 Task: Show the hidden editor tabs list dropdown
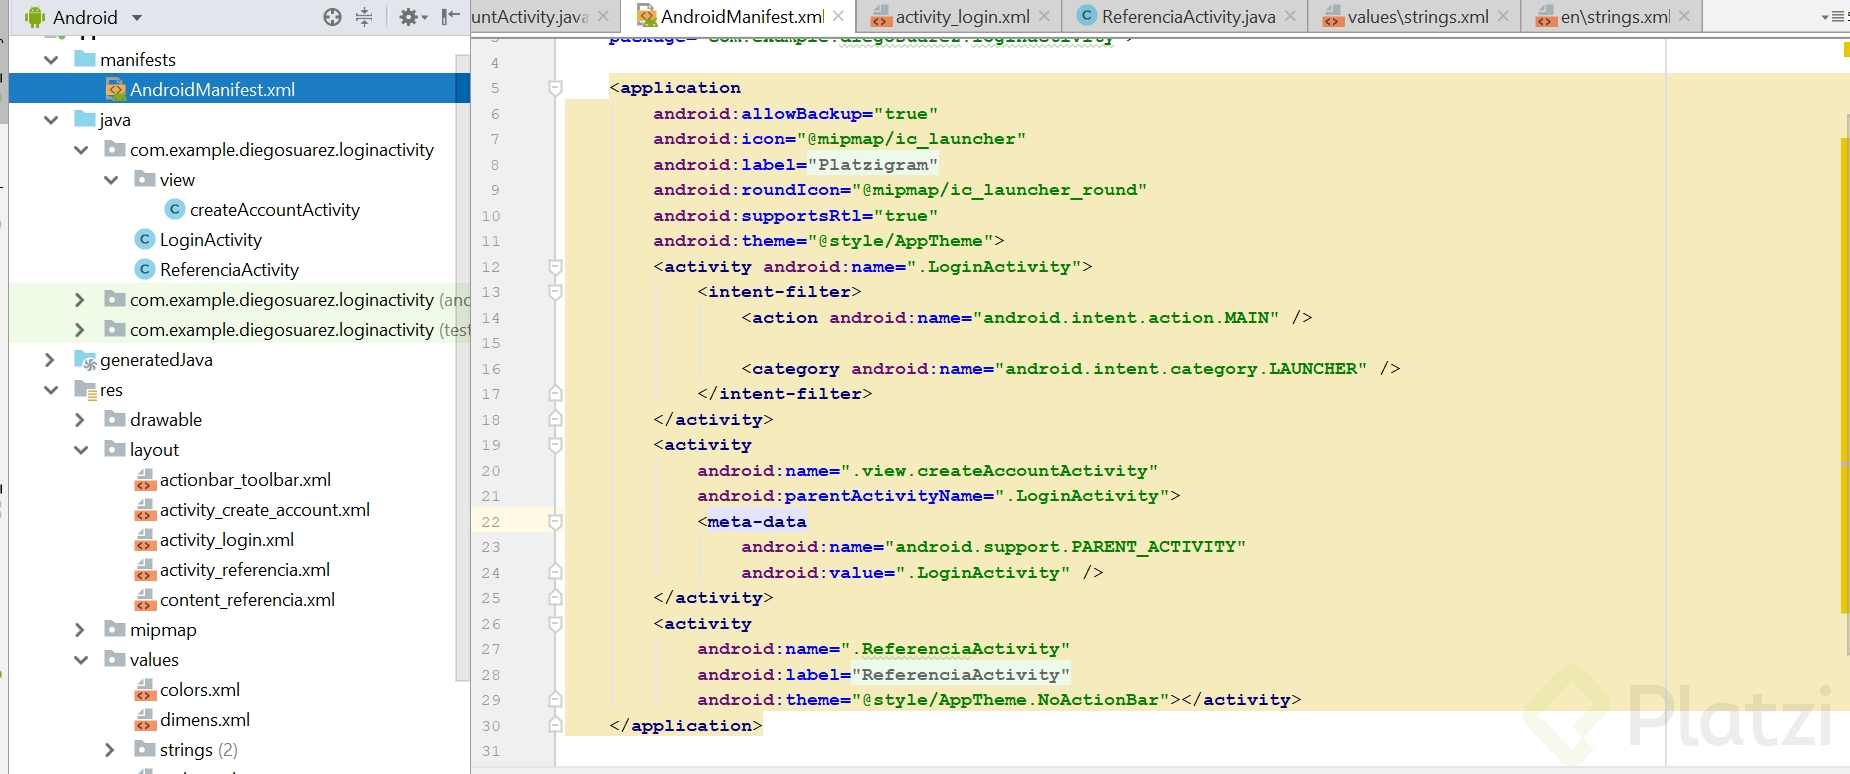click(x=1834, y=17)
